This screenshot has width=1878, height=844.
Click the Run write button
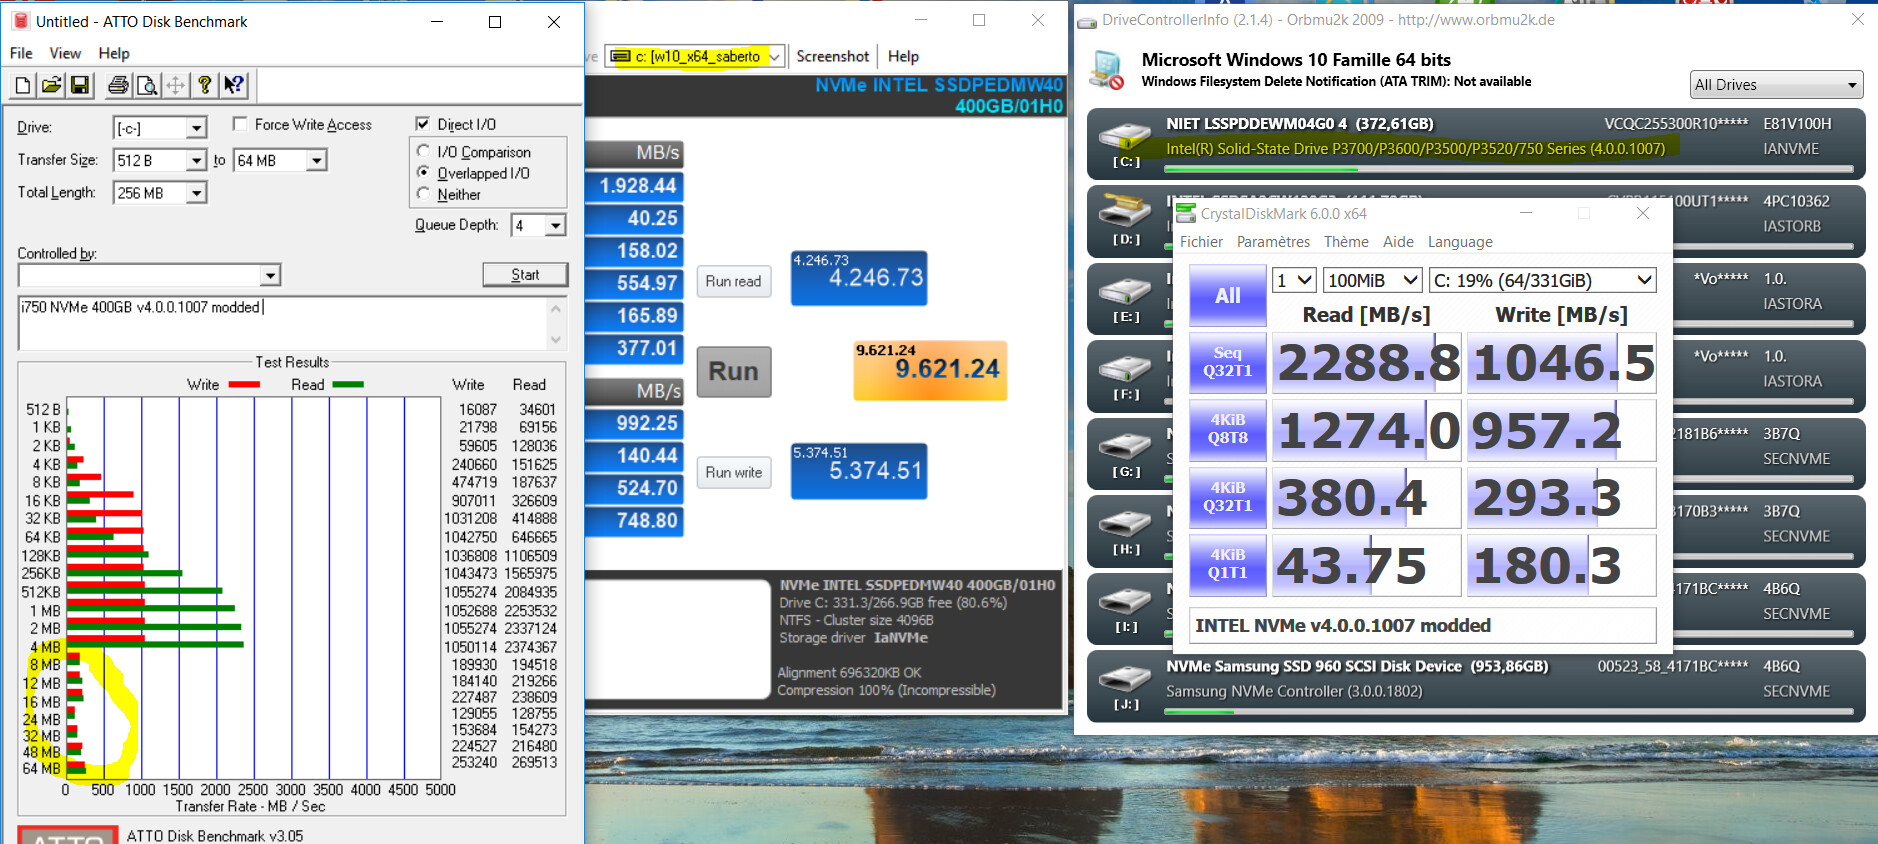[x=734, y=472]
